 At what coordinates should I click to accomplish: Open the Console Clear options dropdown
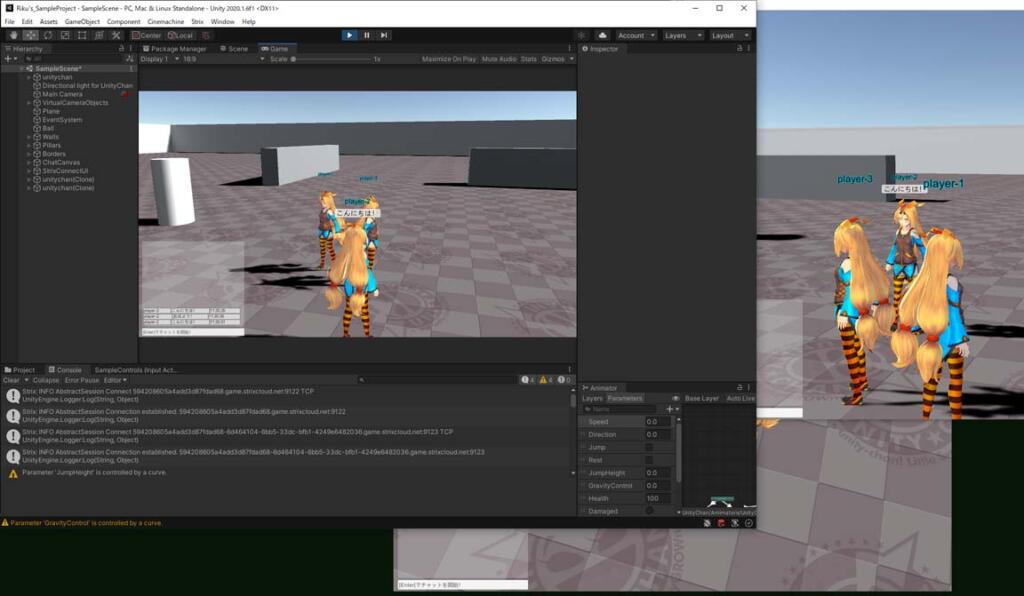(26, 380)
